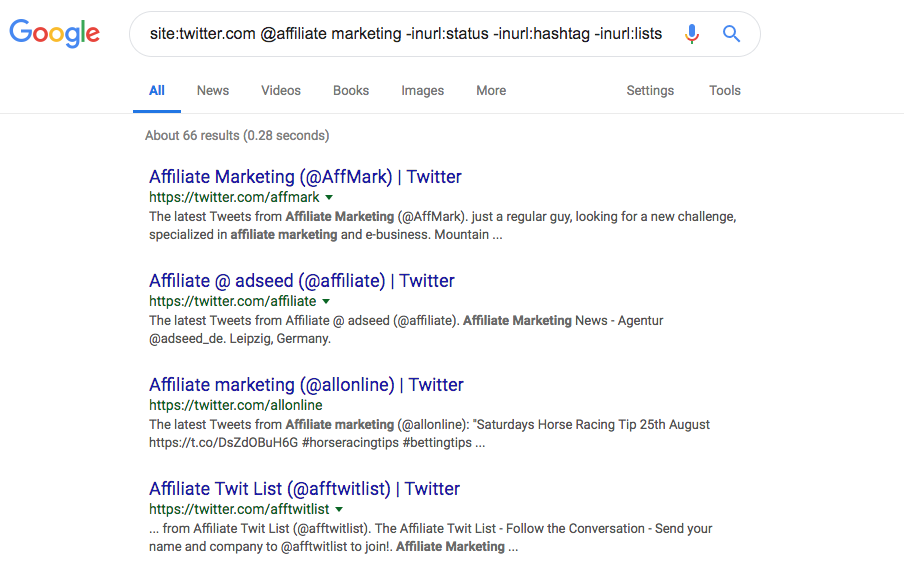The width and height of the screenshot is (904, 576).
Task: Click the microphone voice search icon
Action: click(x=691, y=34)
